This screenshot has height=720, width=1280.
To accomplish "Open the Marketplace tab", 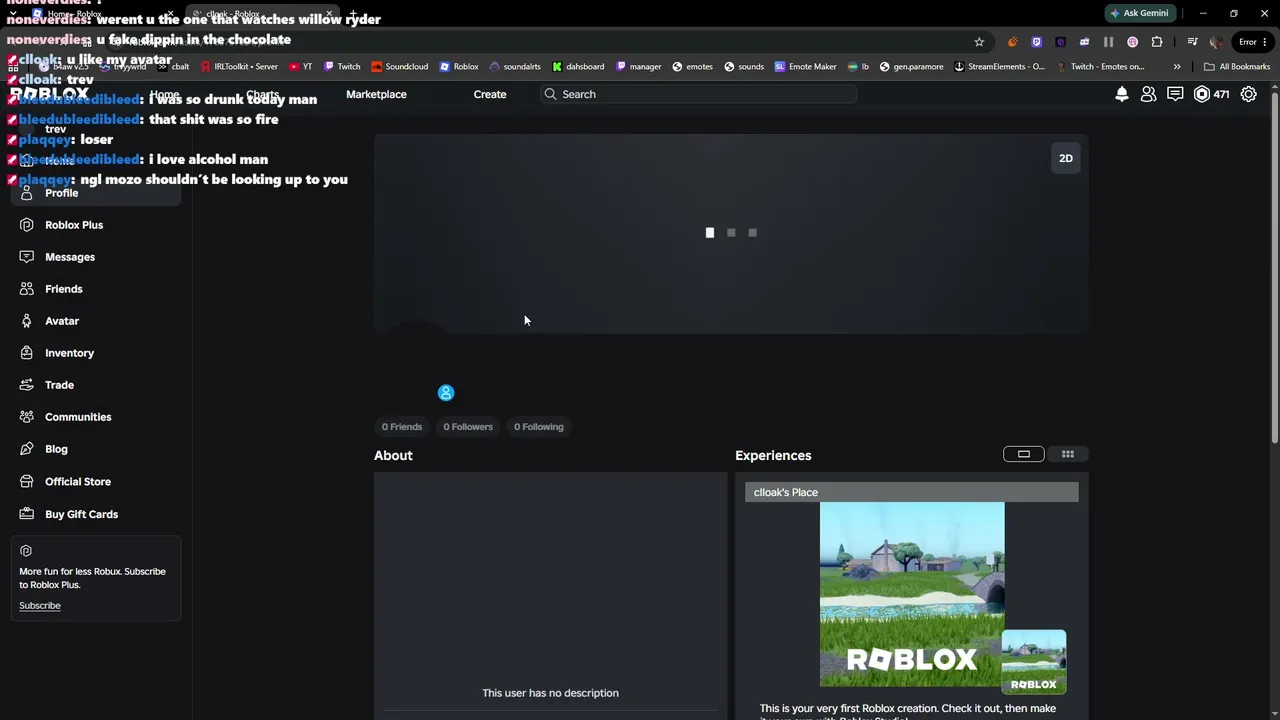I will pos(376,94).
